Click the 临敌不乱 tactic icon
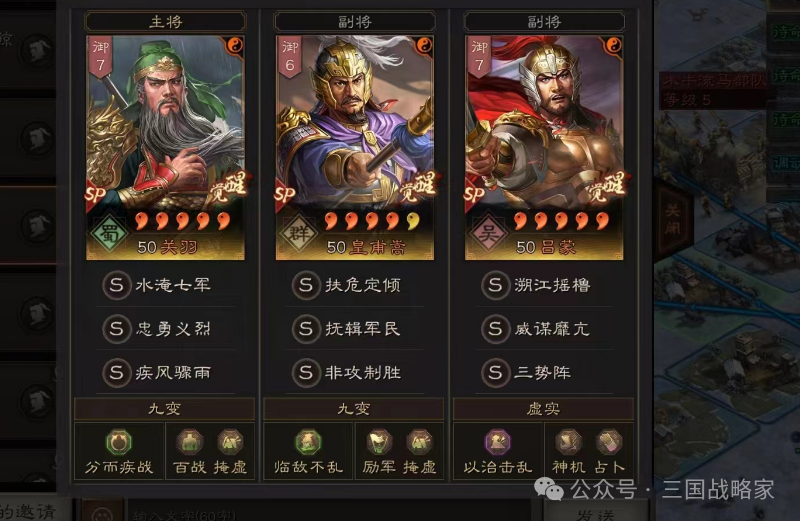This screenshot has height=521, width=800. click(x=308, y=442)
